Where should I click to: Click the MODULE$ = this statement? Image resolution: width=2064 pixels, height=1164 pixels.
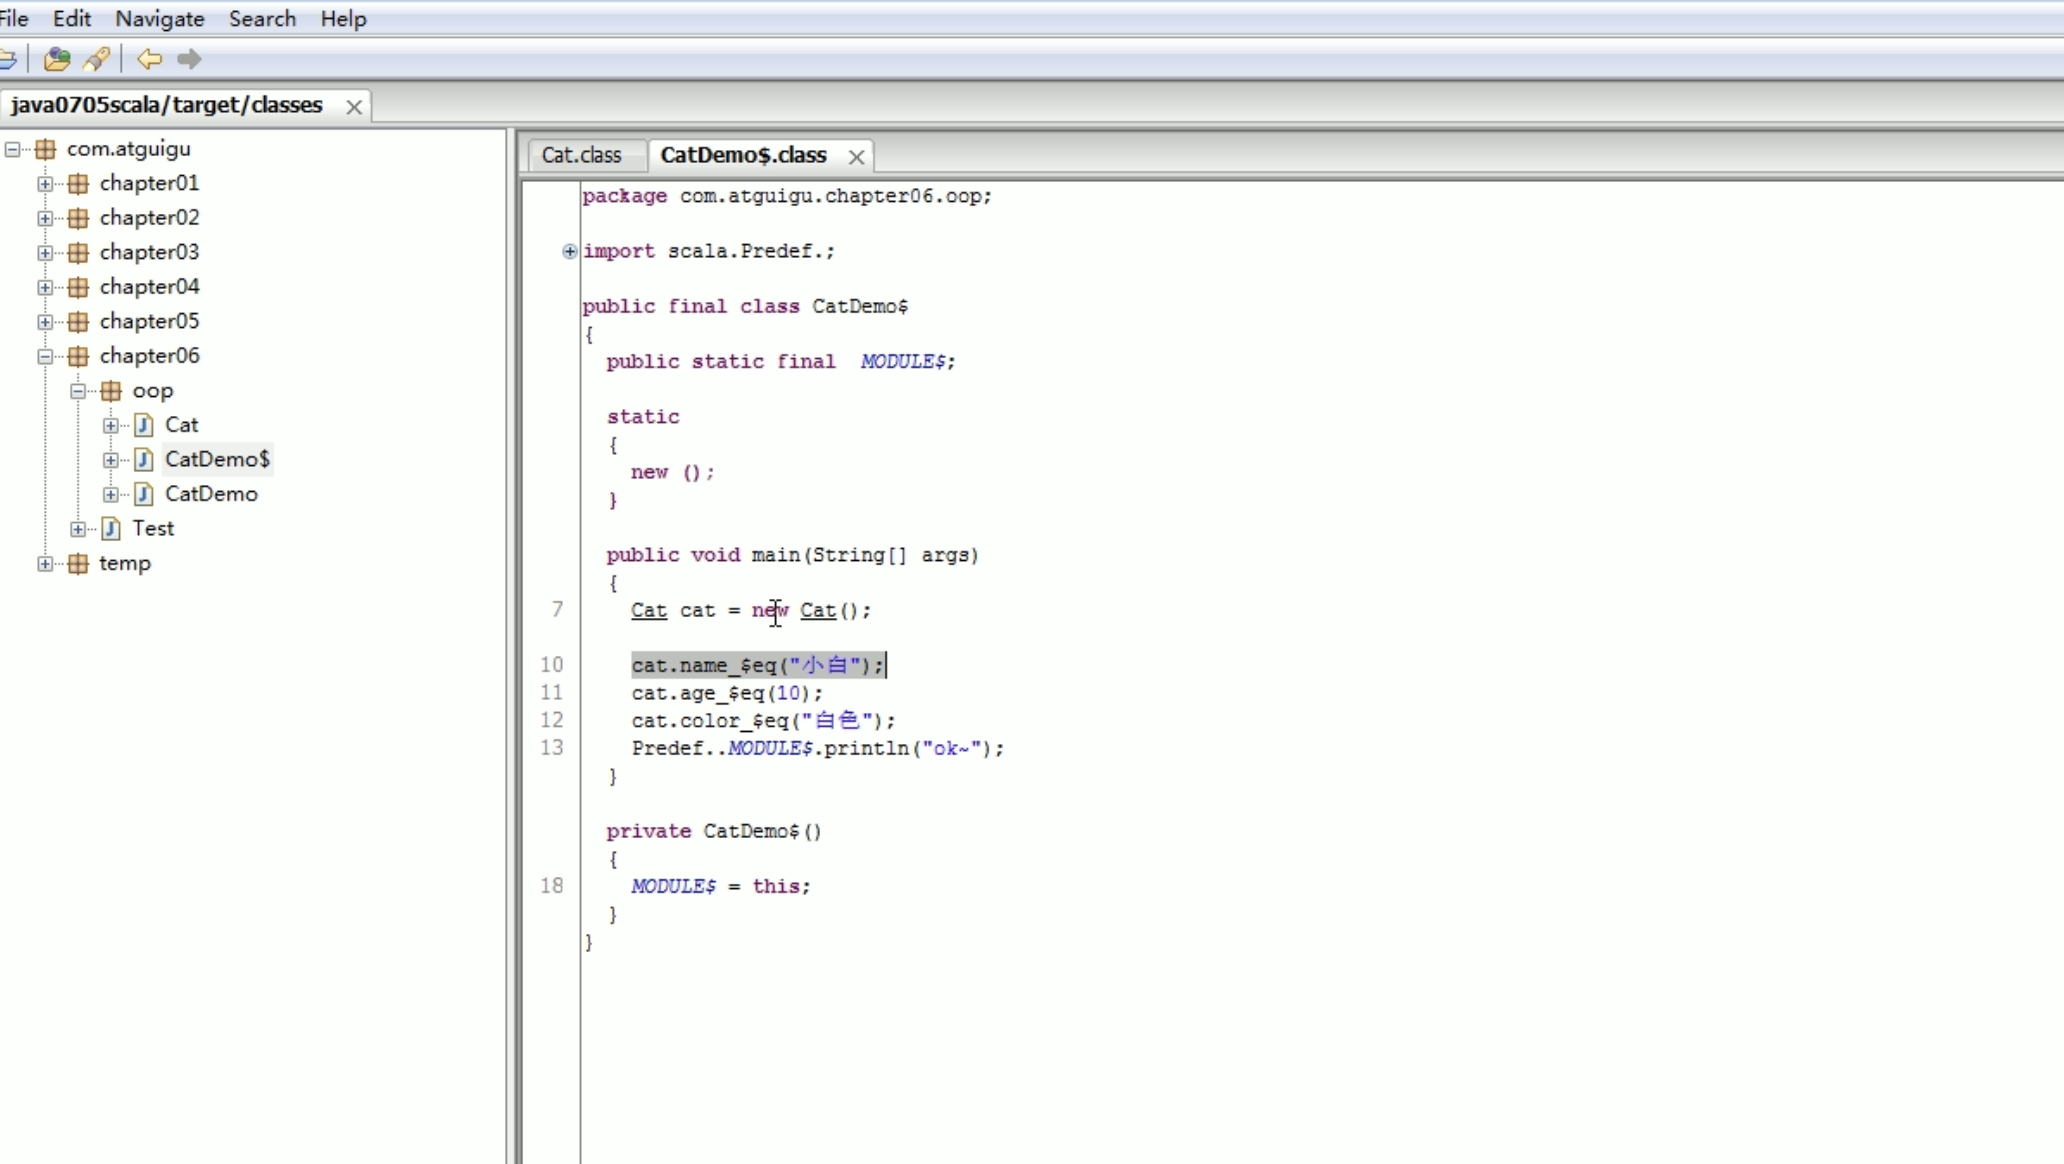tap(721, 887)
